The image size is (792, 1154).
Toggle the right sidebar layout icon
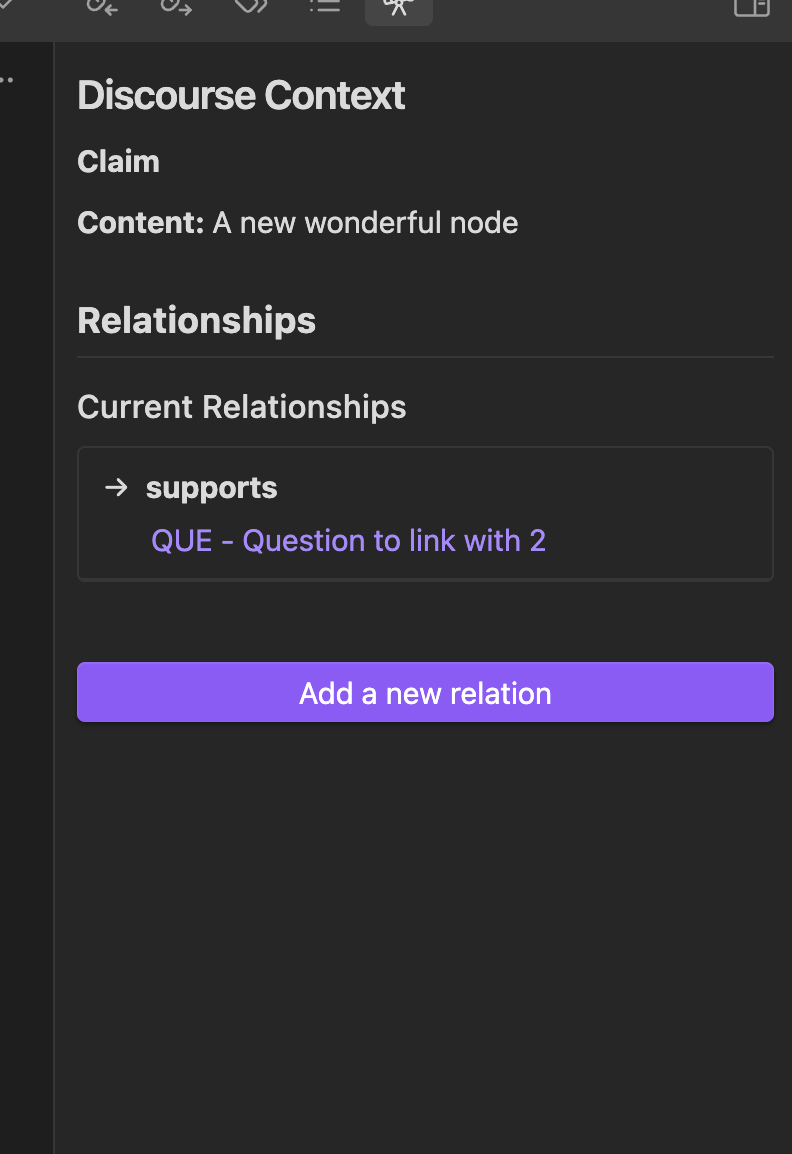[x=752, y=7]
